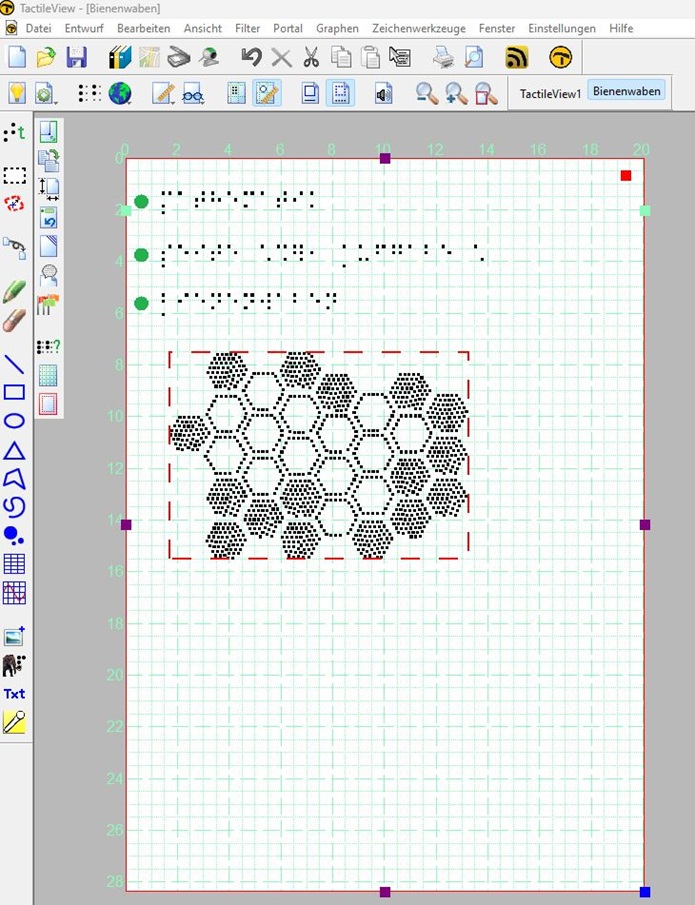Click the Bienenwaben document tab
Viewport: 695px width, 905px height.
[x=625, y=92]
